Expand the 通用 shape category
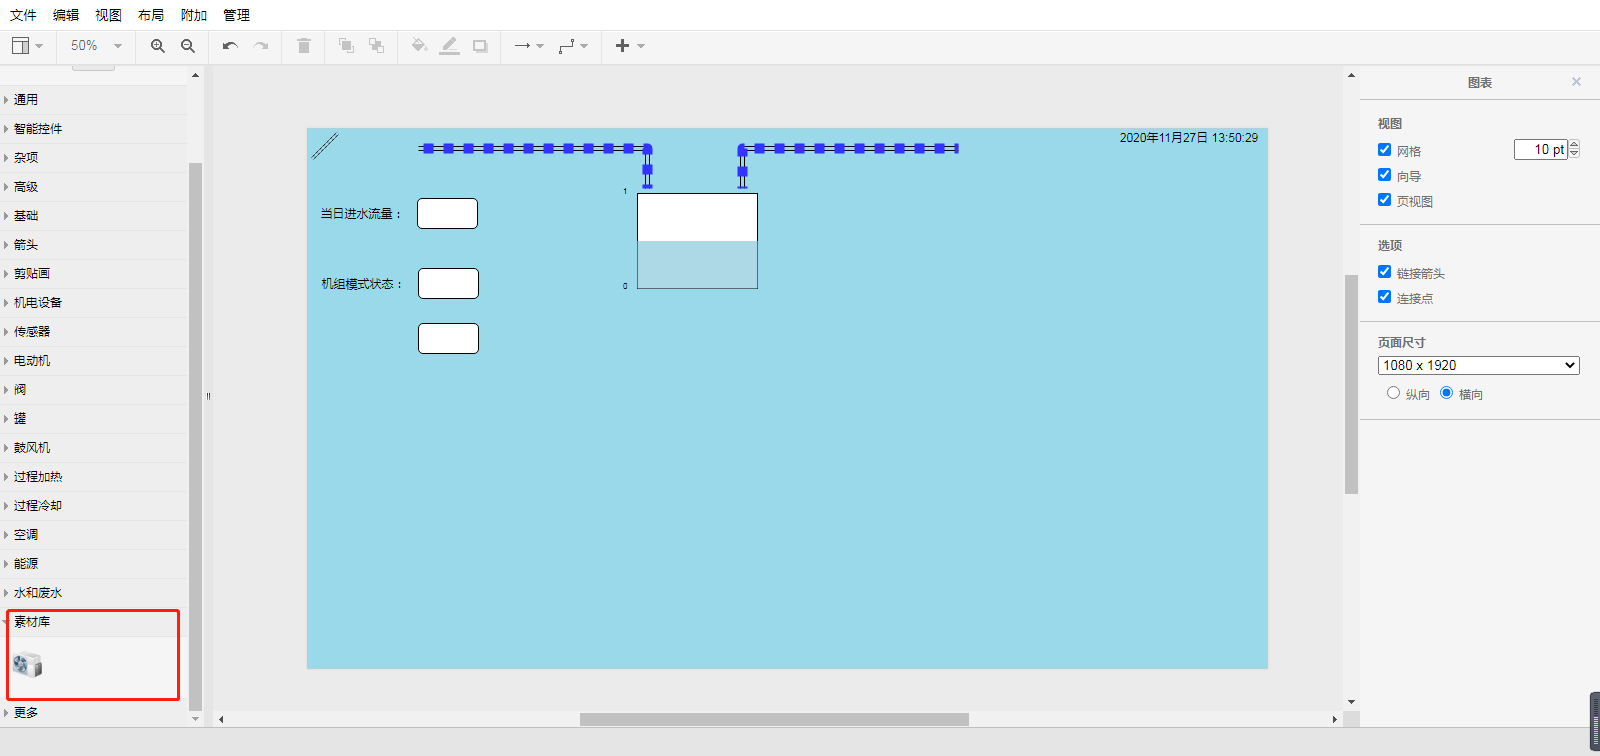The image size is (1600, 756). 94,100
